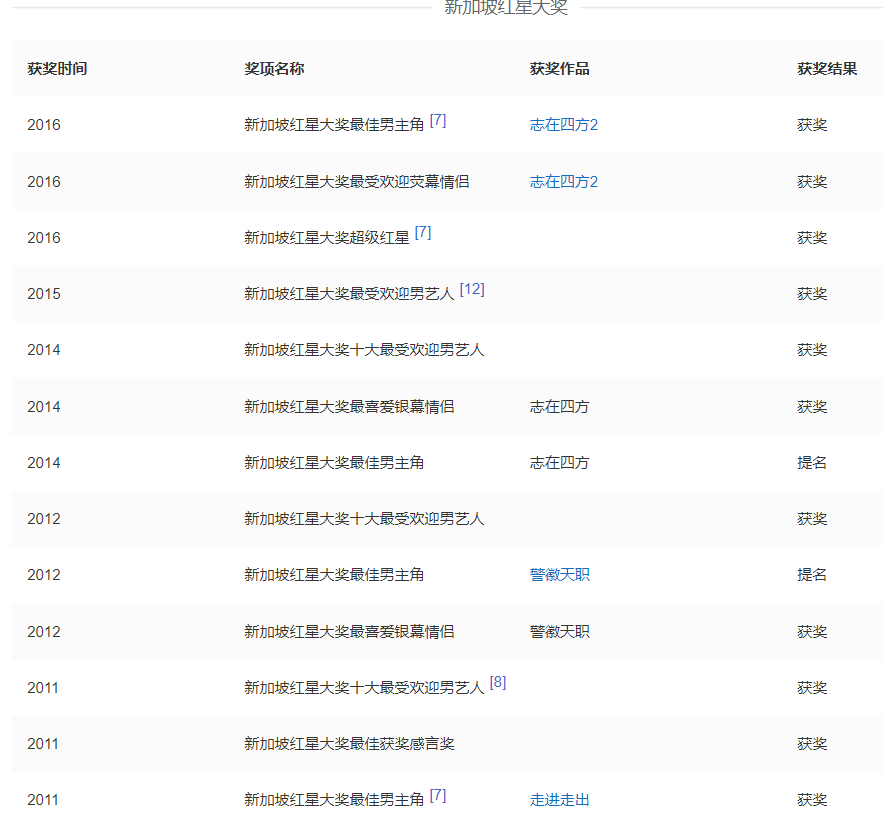
Task: Select the 2015 year cell
Action: click(x=44, y=293)
